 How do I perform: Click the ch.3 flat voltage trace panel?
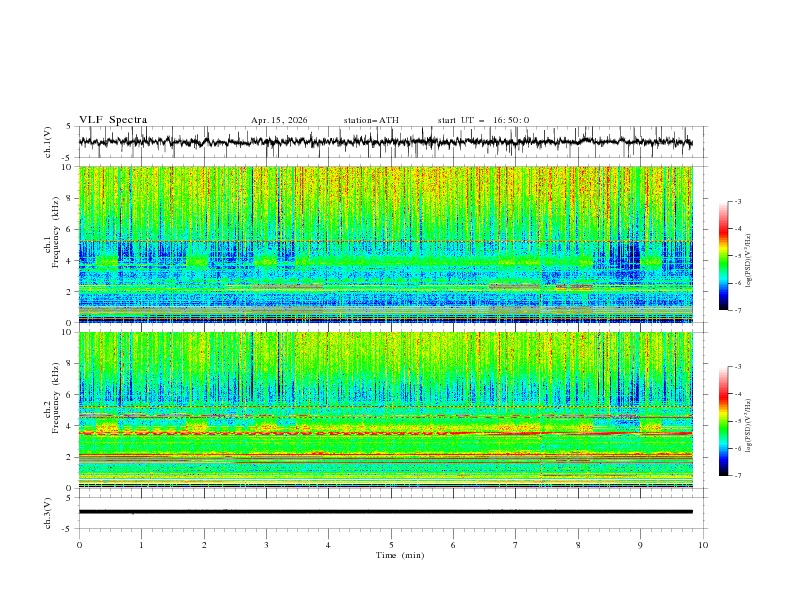393,513
